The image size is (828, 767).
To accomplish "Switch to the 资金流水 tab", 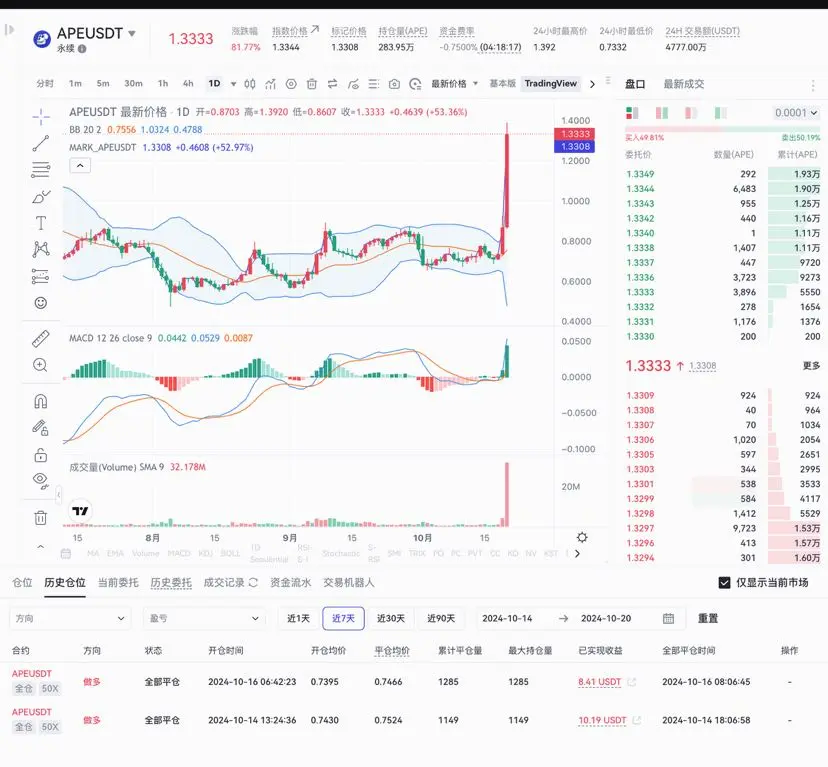I will [x=290, y=583].
